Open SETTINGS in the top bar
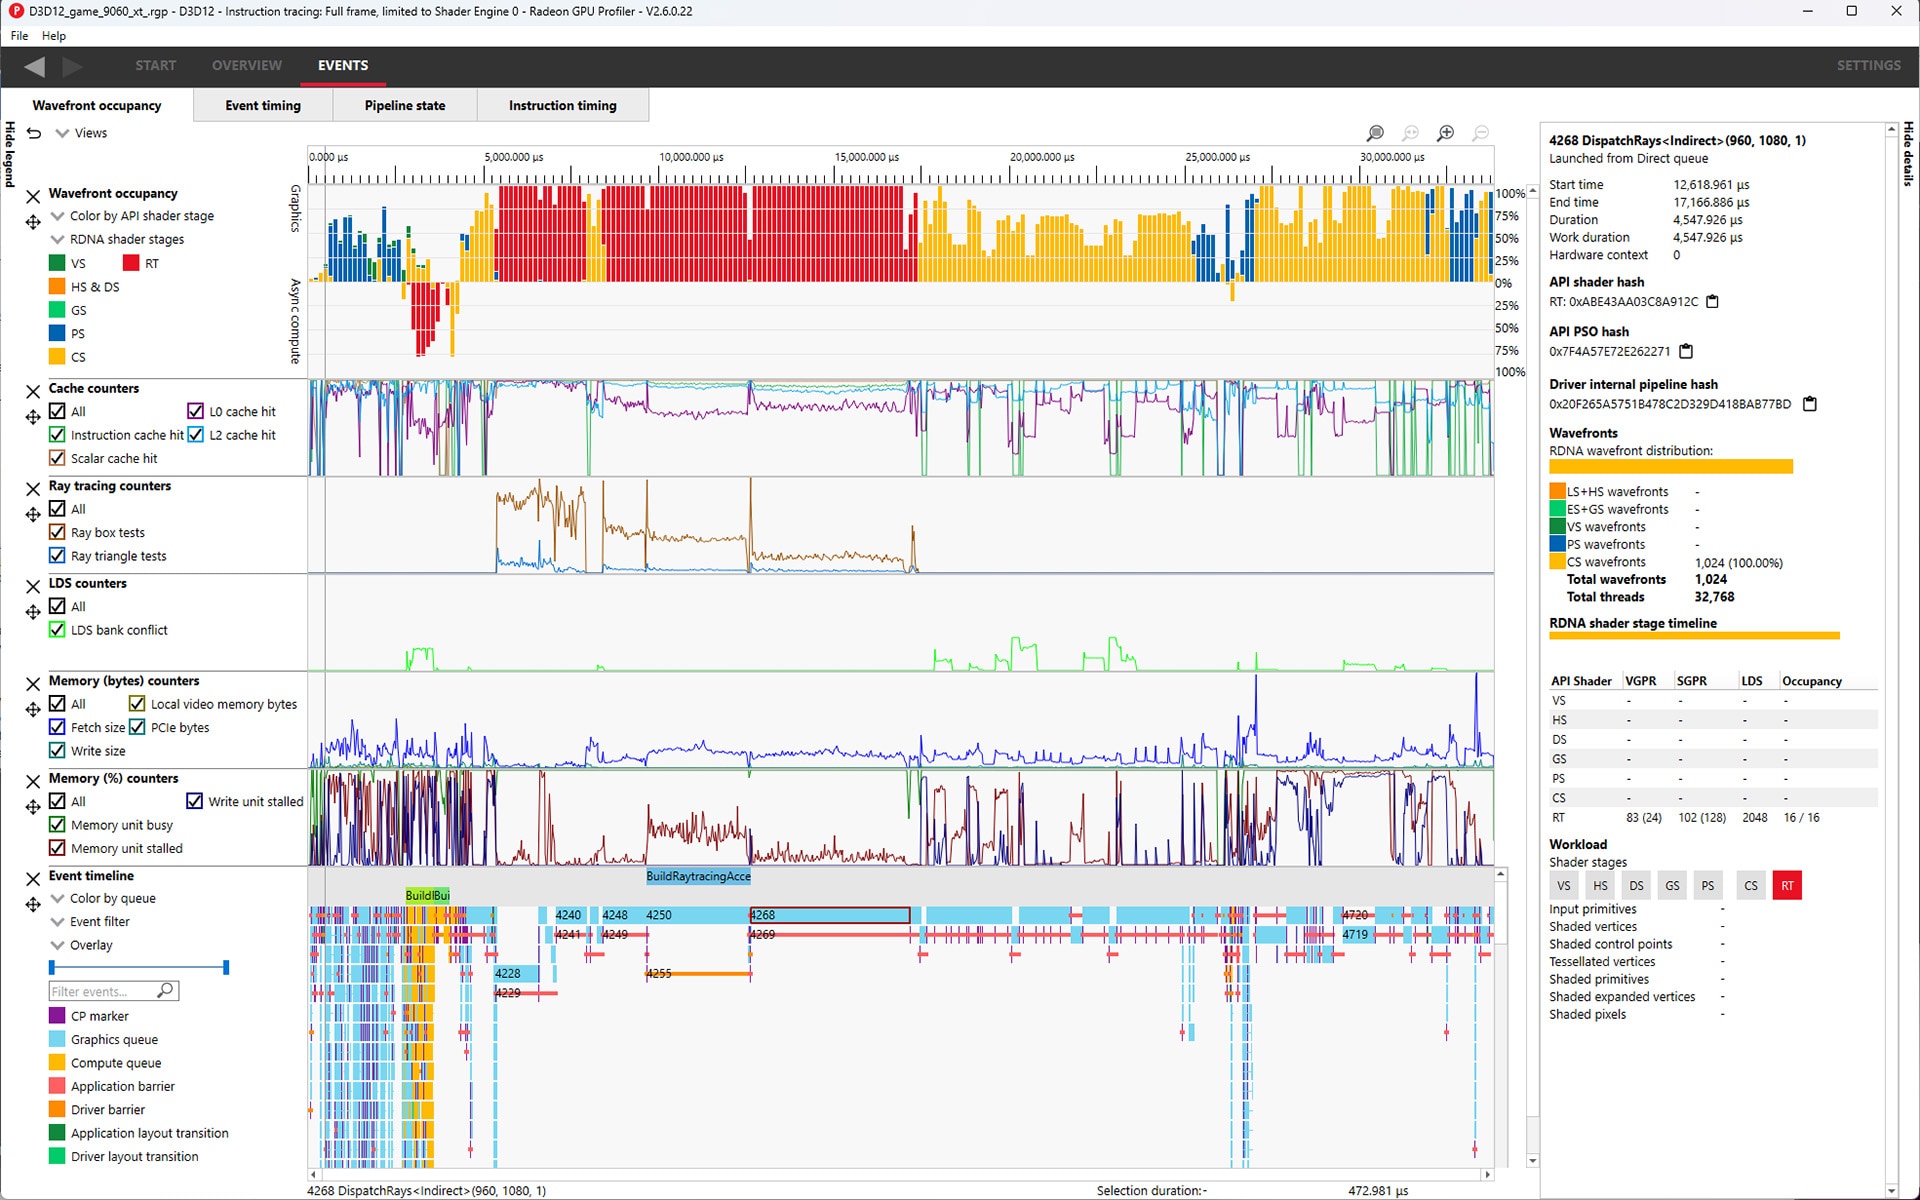The height and width of the screenshot is (1200, 1920). tap(1868, 65)
